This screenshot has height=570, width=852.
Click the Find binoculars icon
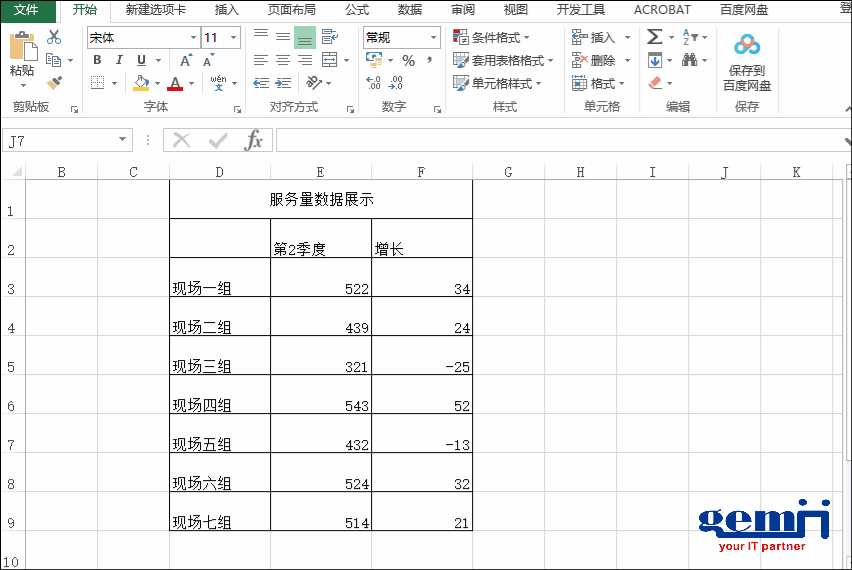point(690,60)
